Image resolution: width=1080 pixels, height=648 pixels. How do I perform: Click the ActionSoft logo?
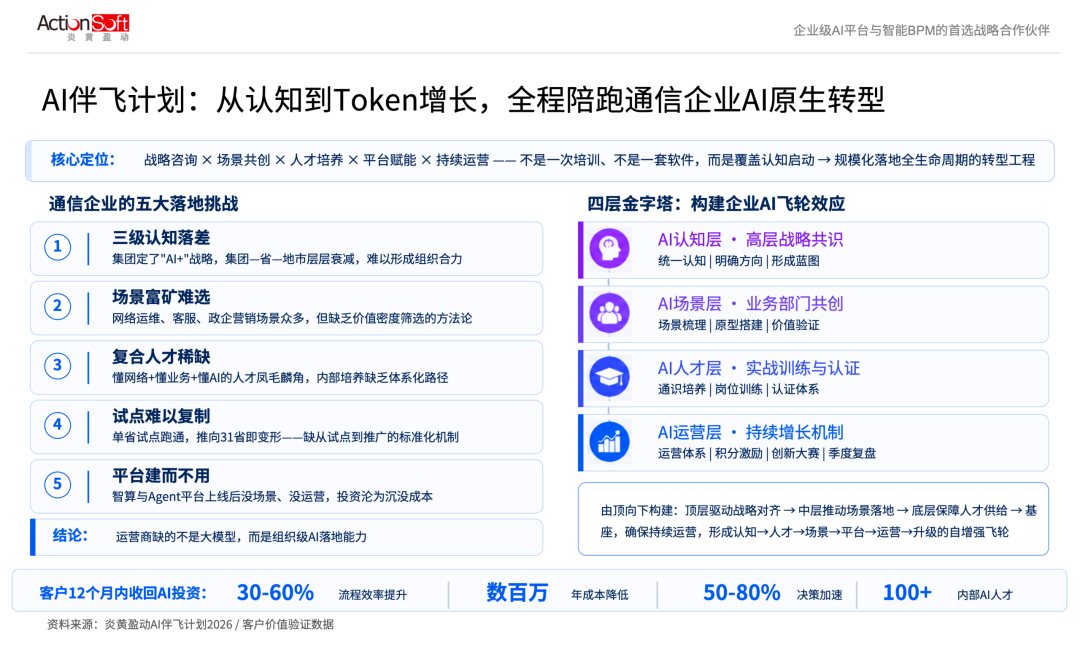[x=83, y=27]
